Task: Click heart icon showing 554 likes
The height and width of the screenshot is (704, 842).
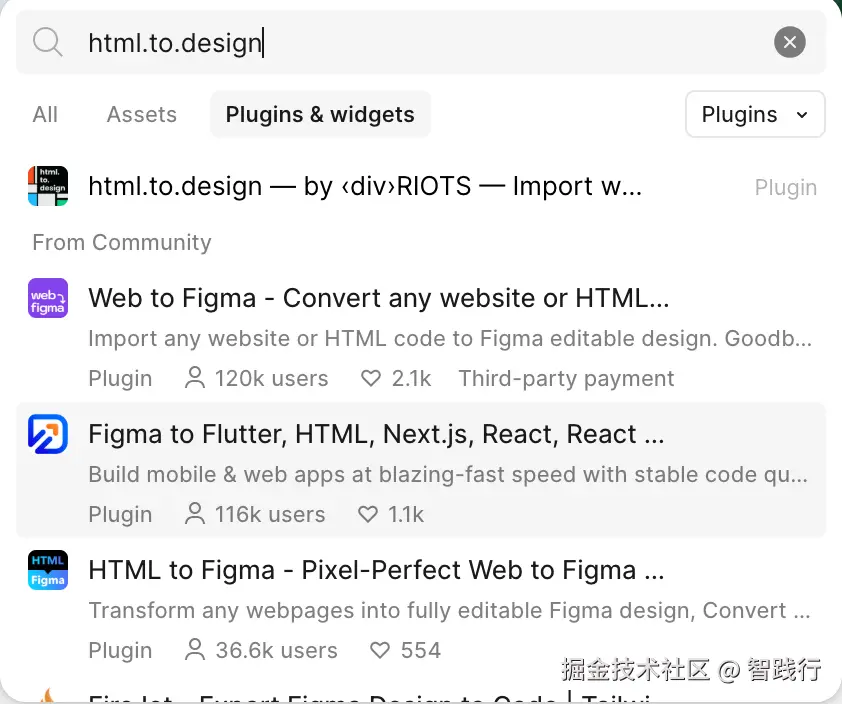Action: click(x=380, y=651)
